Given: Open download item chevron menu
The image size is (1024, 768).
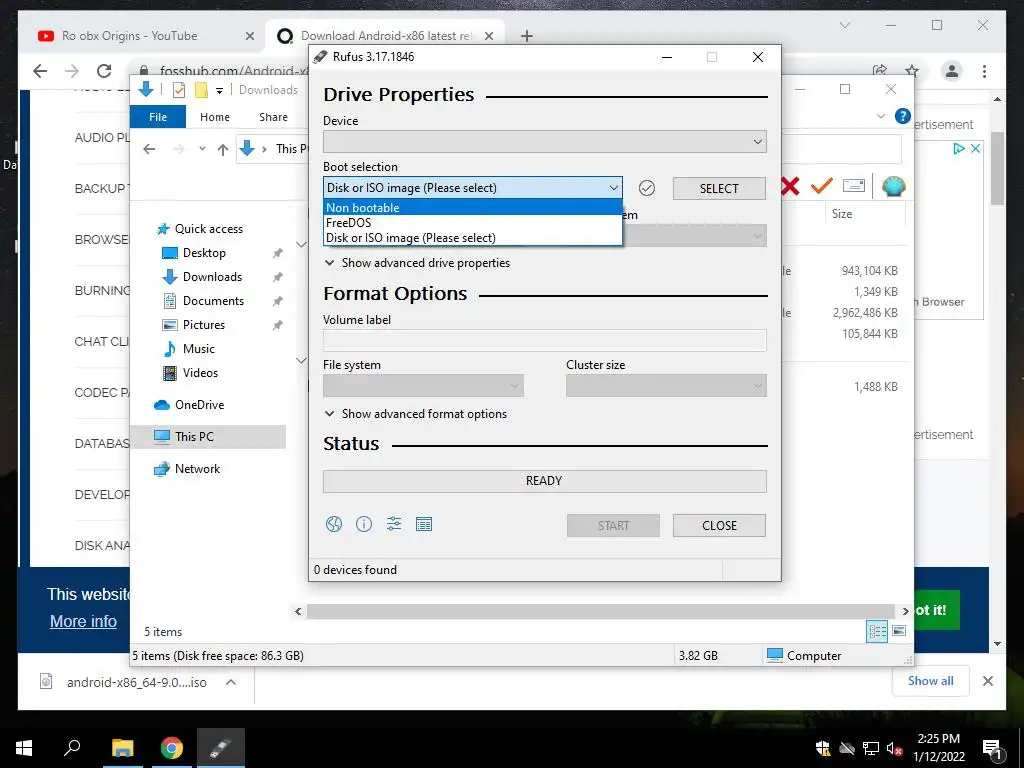Looking at the screenshot, I should click(231, 682).
